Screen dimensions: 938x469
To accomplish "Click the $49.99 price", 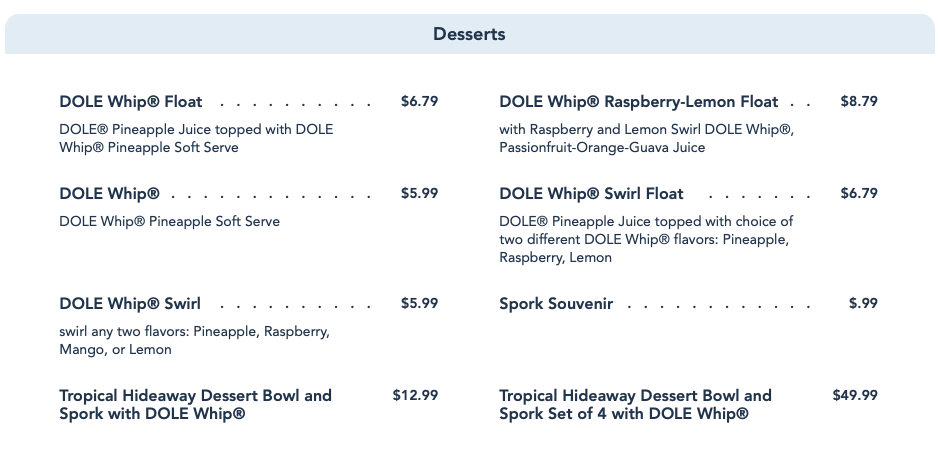I will coord(855,395).
